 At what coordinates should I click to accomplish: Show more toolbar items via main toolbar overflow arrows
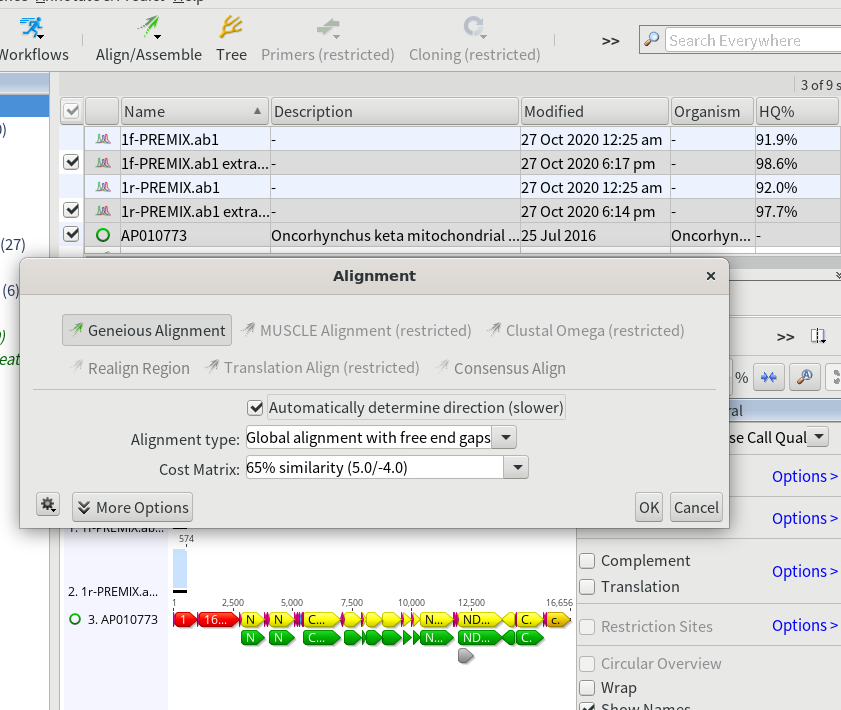tap(610, 41)
